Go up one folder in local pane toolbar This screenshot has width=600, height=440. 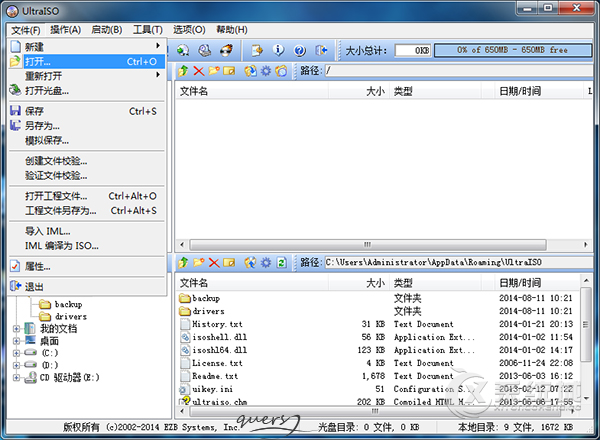[x=183, y=262]
